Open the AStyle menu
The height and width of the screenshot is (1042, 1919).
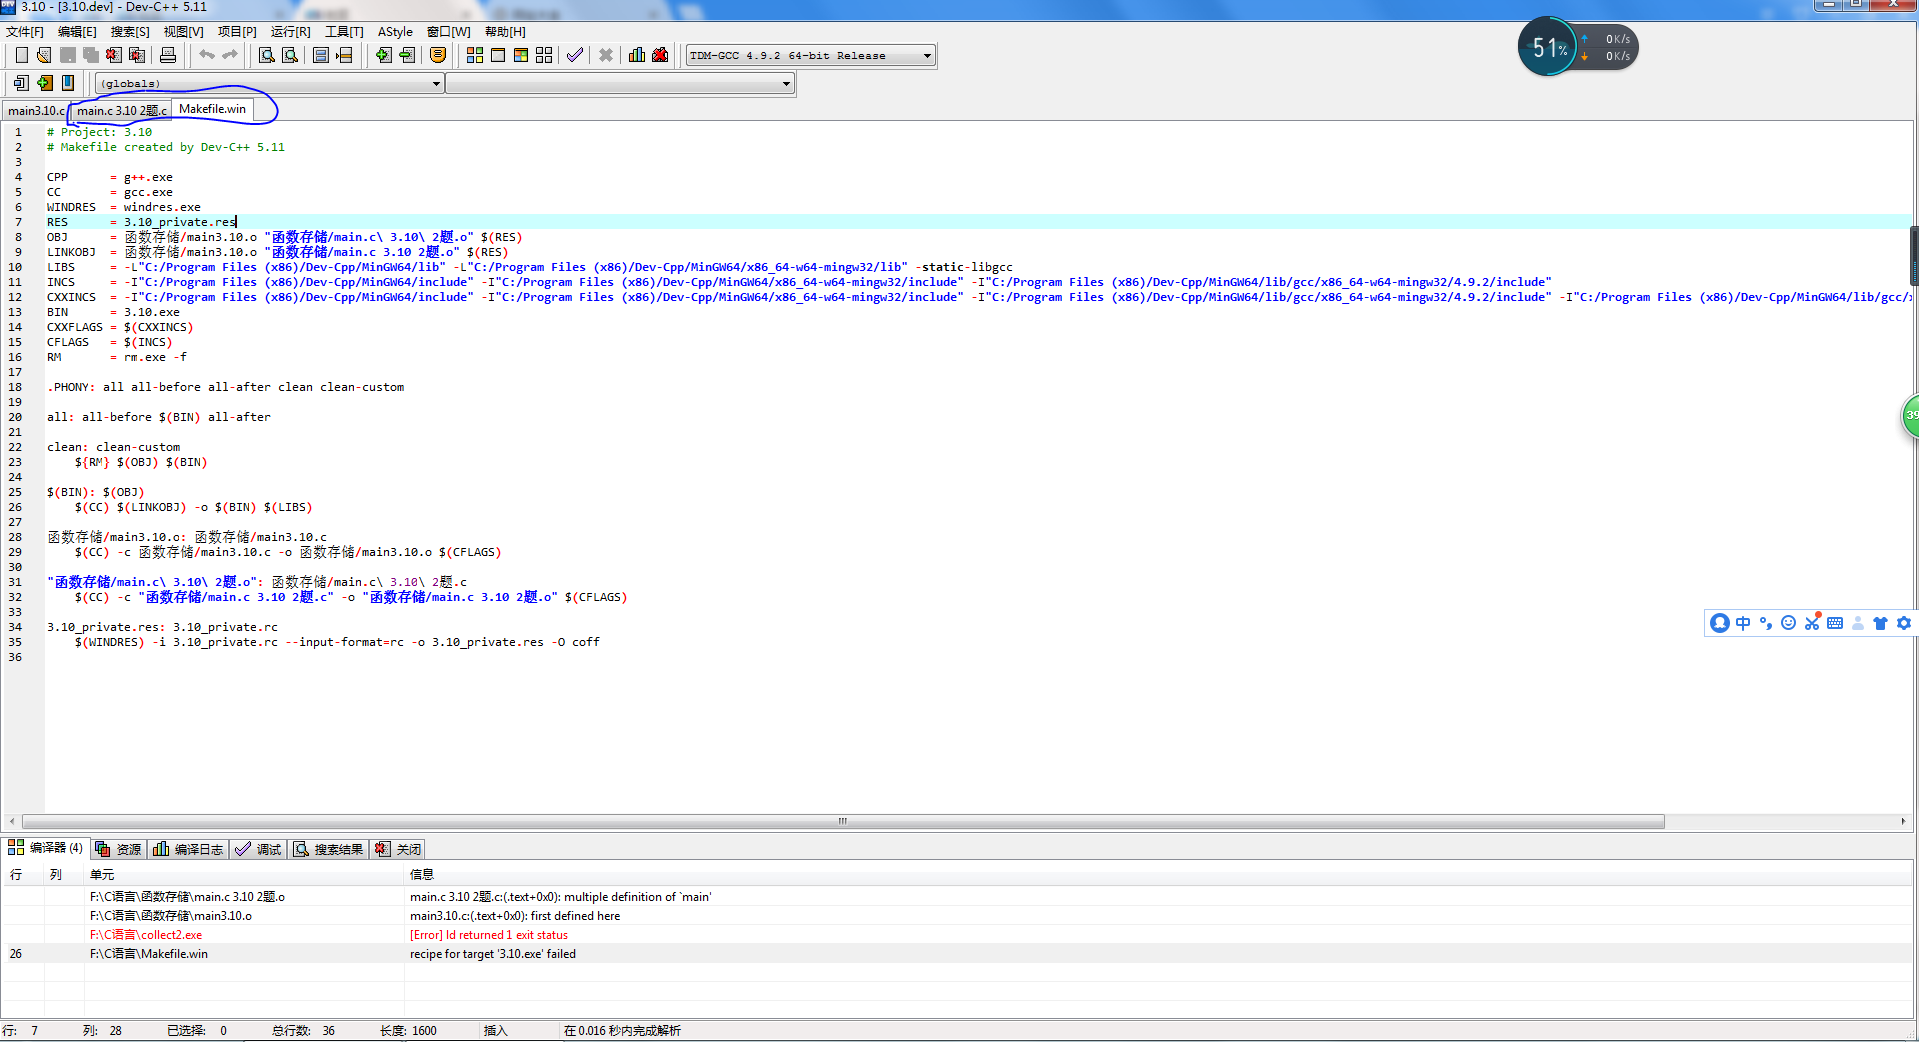point(395,32)
